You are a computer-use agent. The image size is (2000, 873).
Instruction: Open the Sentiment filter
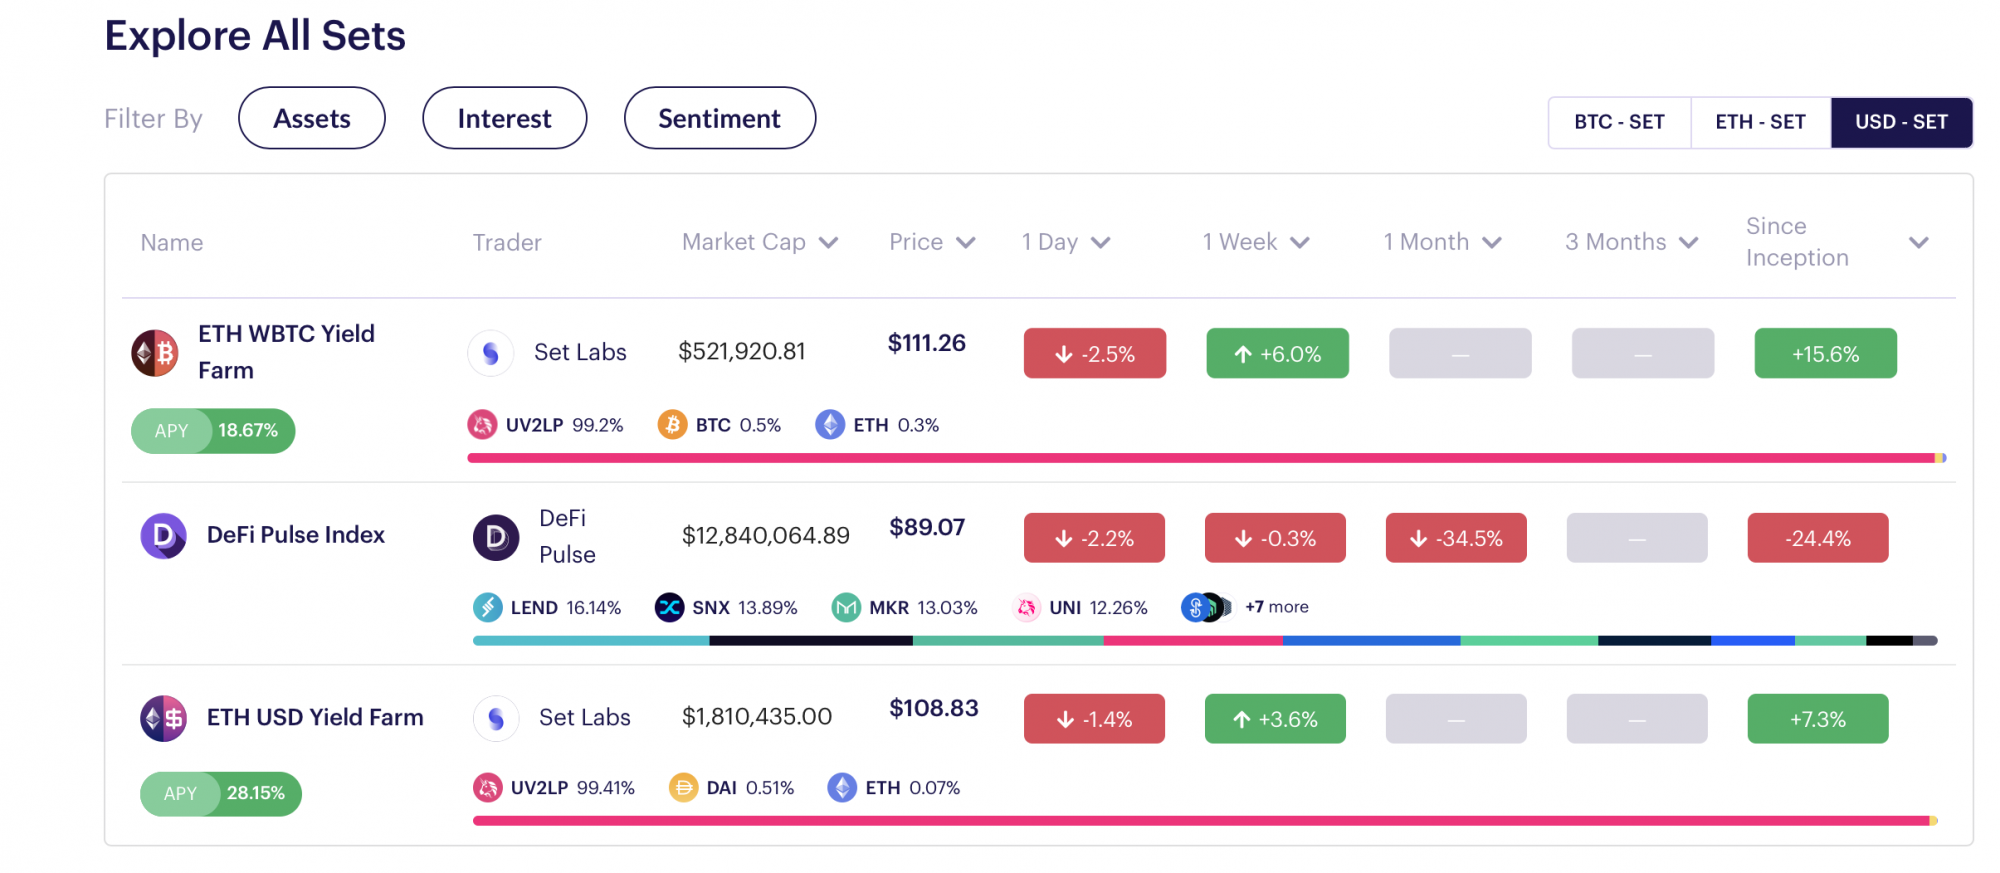pyautogui.click(x=720, y=118)
